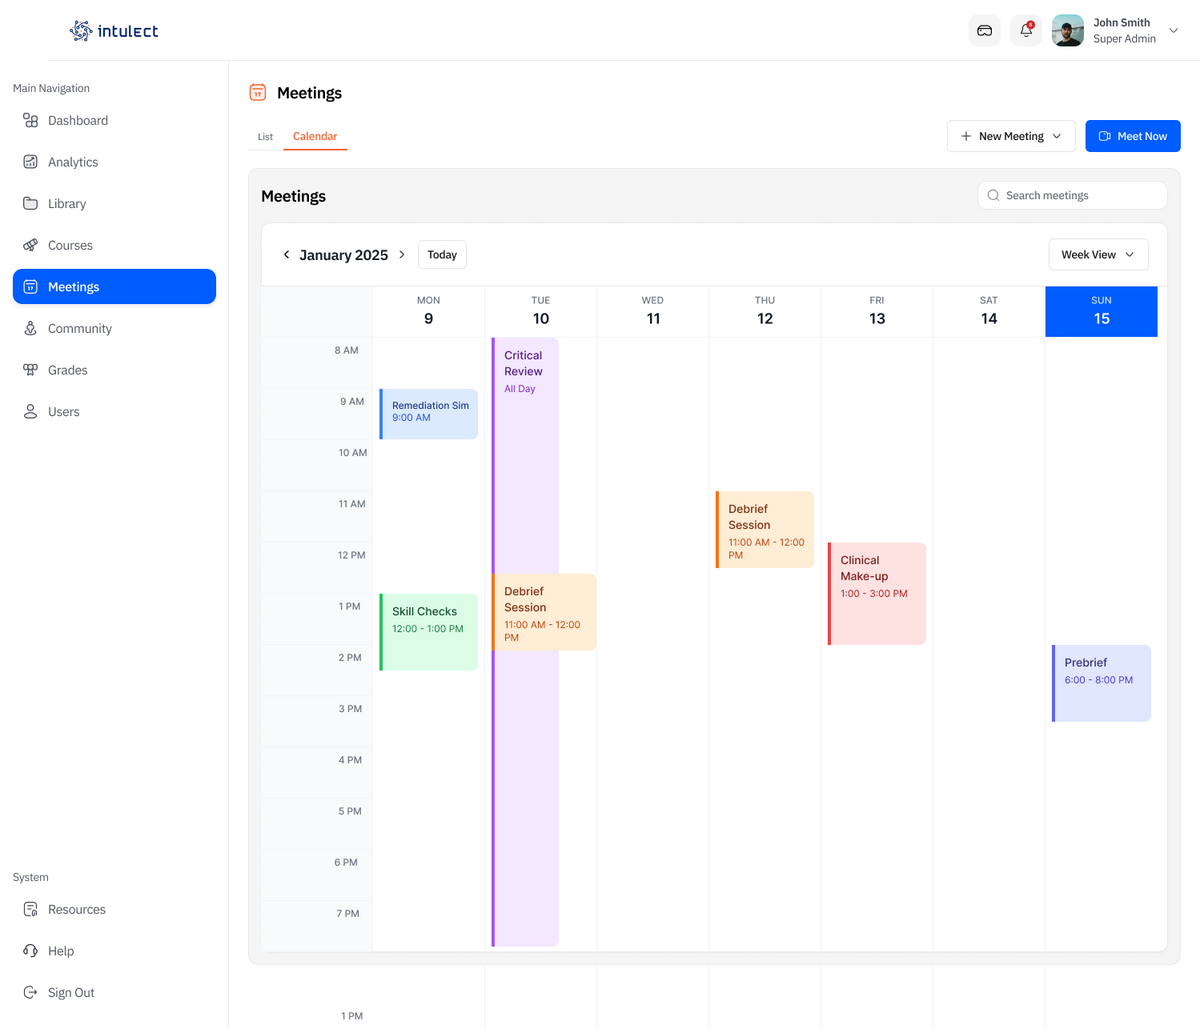
Task: Click the 7 PM time row label
Action: (x=347, y=913)
